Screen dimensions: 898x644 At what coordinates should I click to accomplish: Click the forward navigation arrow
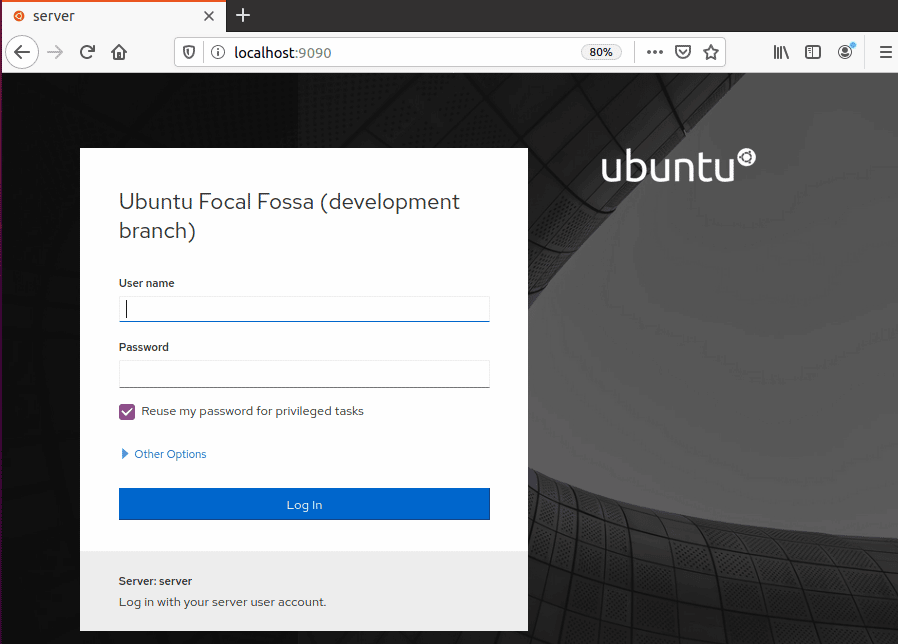click(55, 52)
